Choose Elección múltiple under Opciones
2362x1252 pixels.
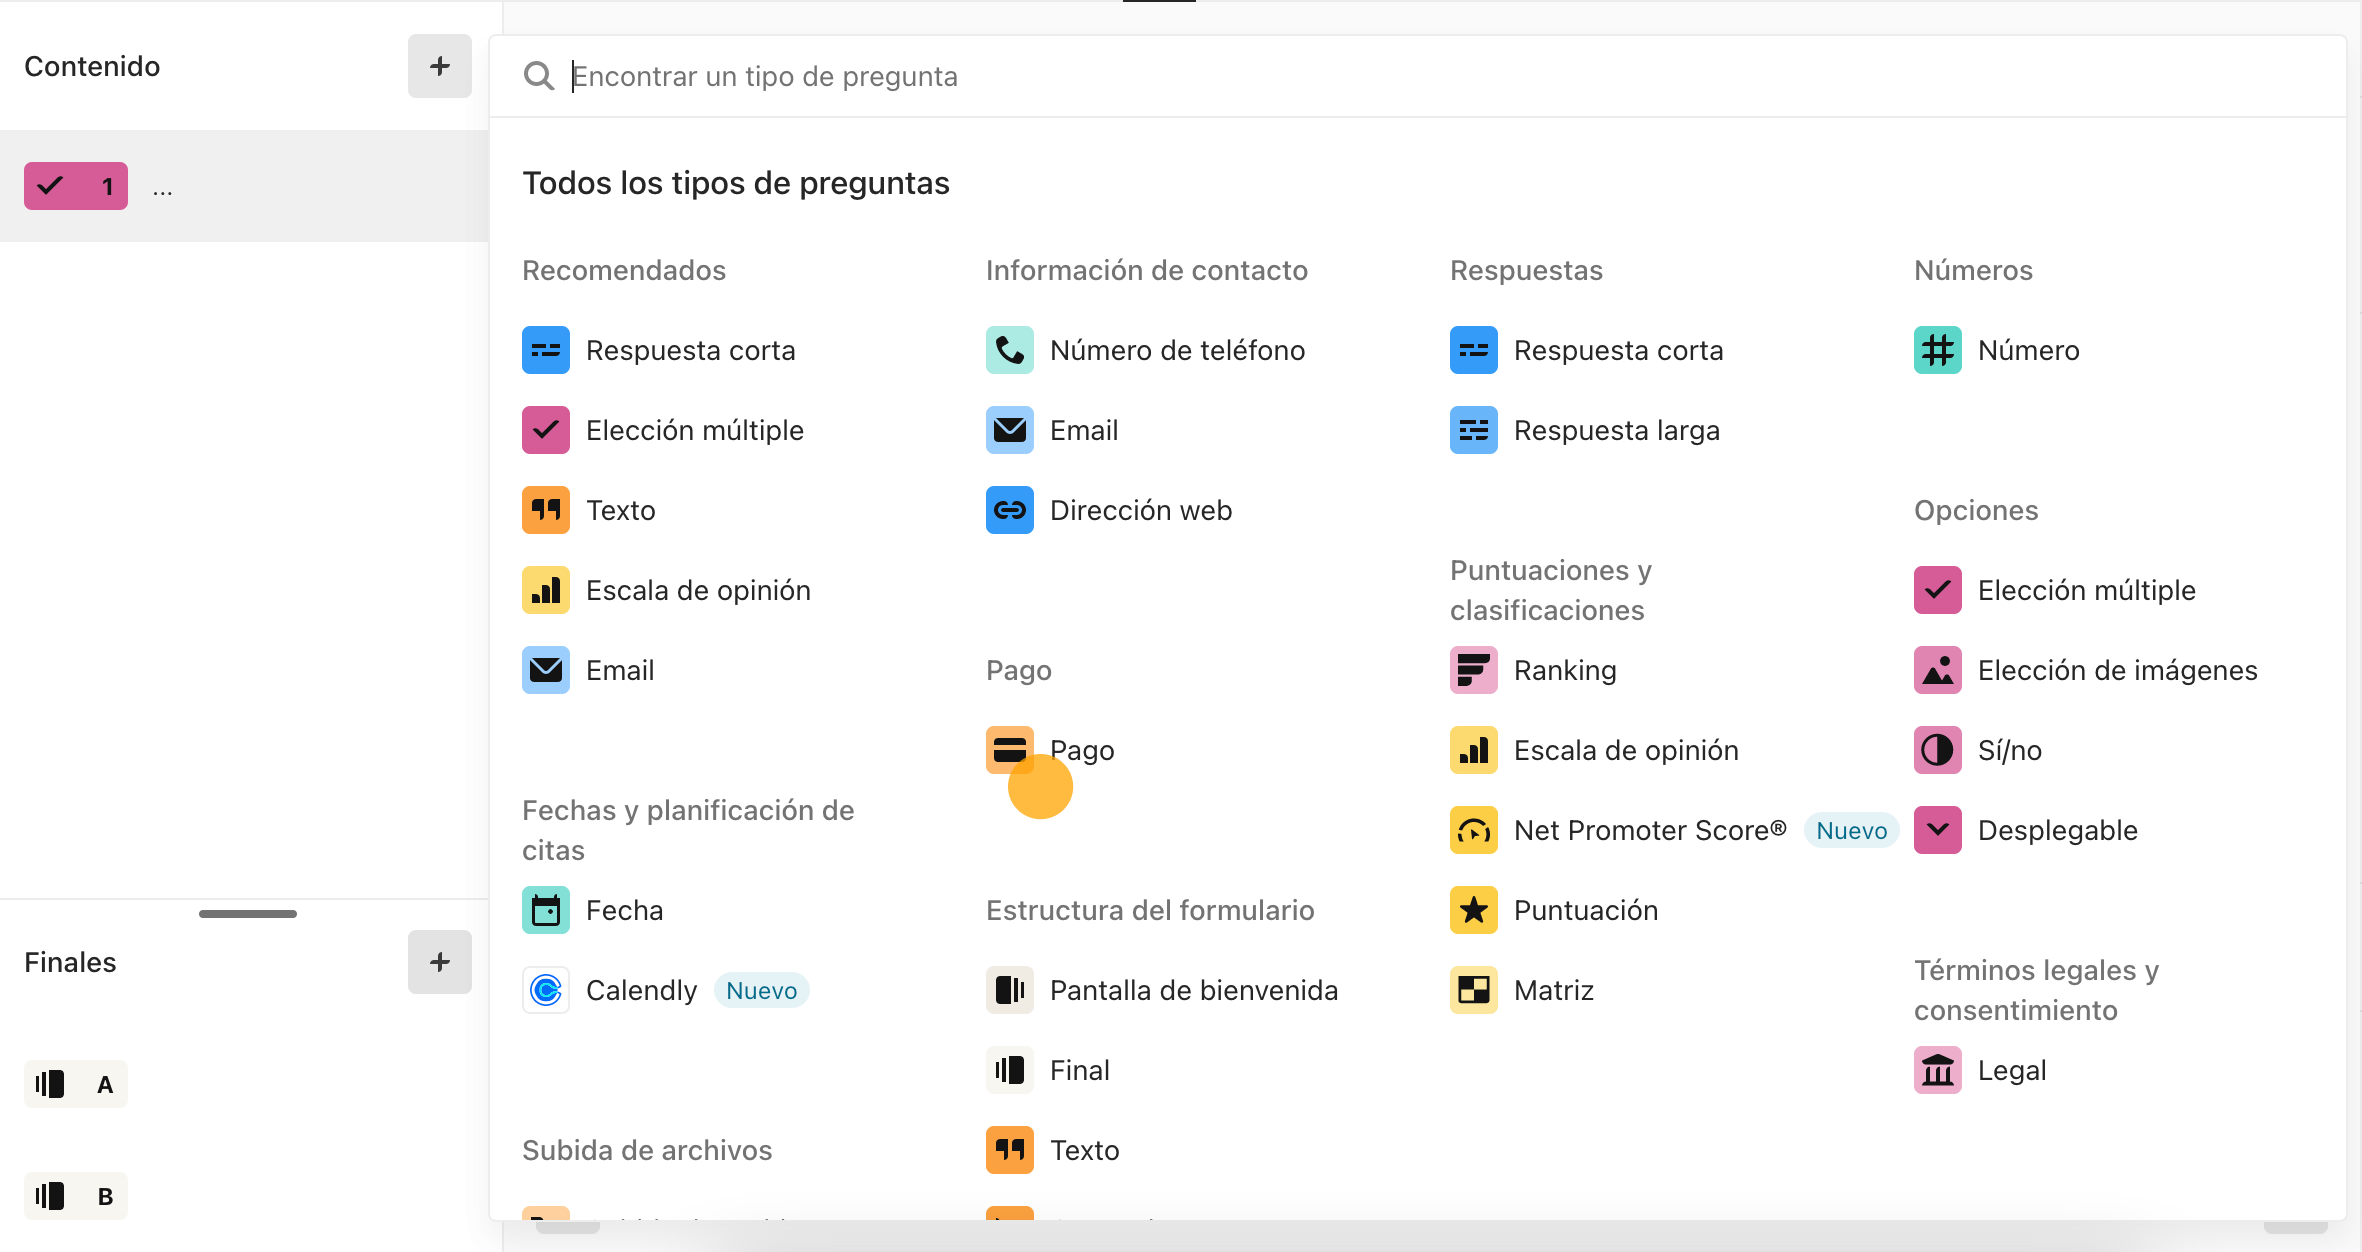pyautogui.click(x=2086, y=590)
